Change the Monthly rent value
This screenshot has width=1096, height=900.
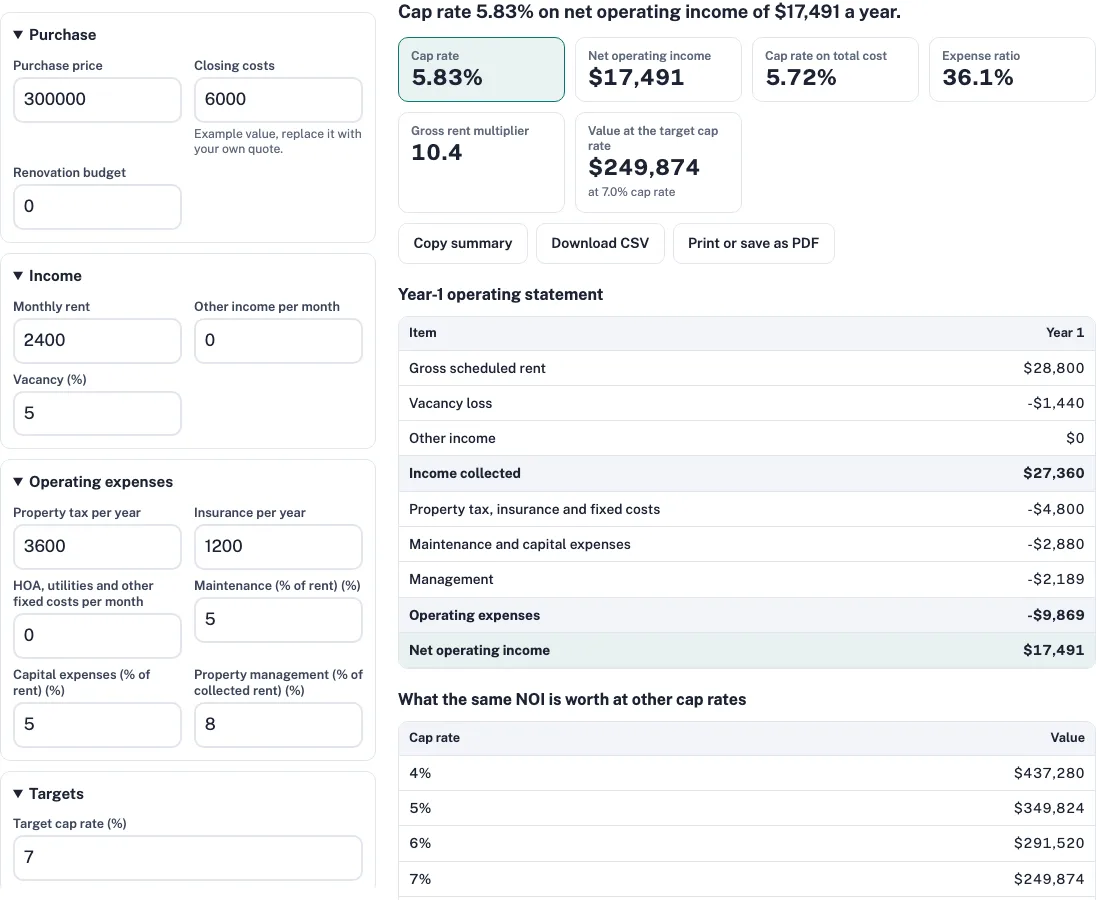coord(97,340)
